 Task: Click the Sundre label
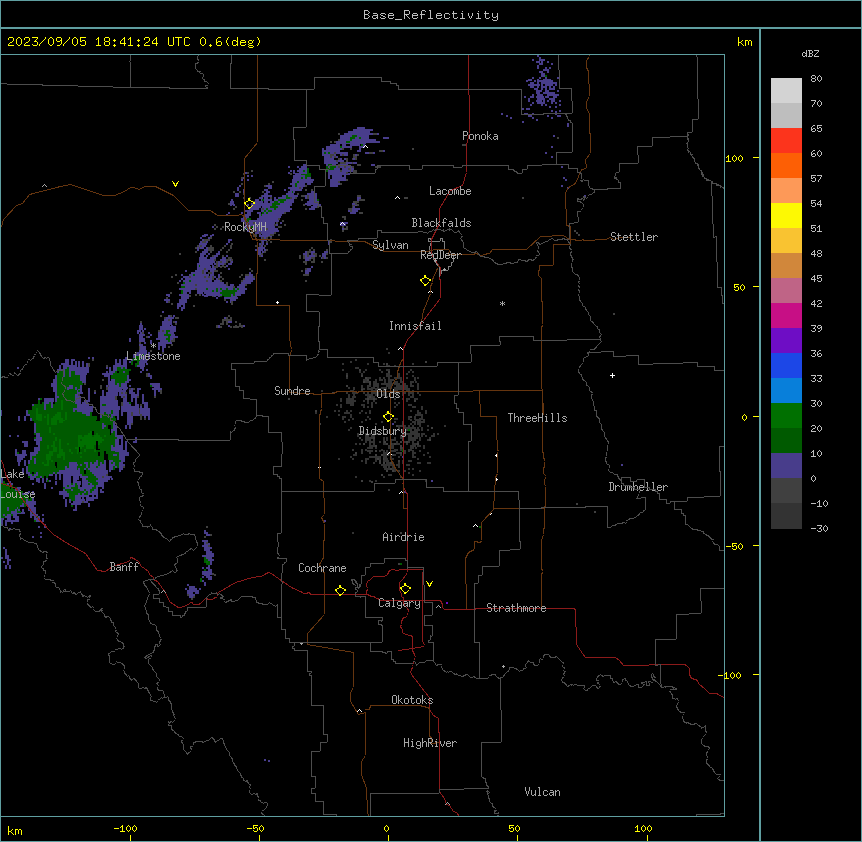coord(292,391)
